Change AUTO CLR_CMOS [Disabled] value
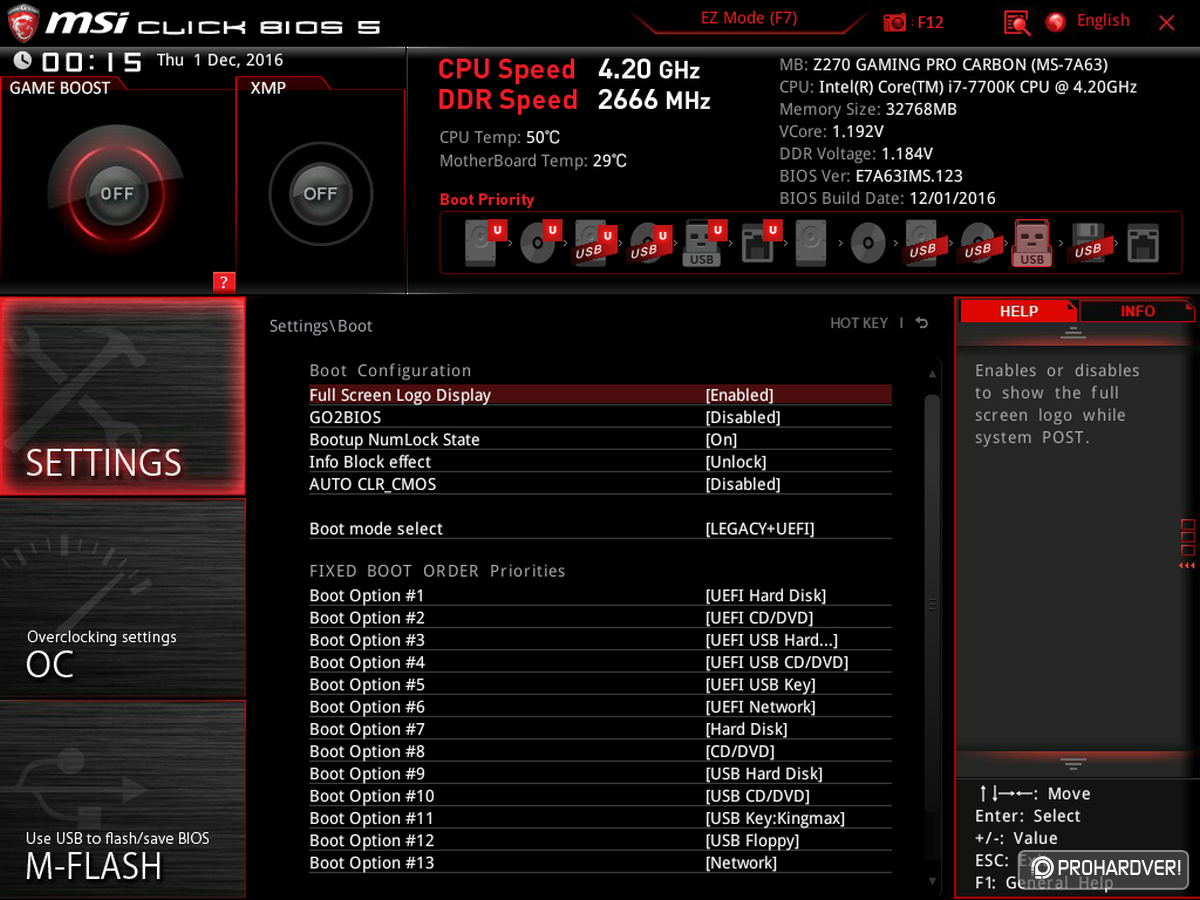This screenshot has height=900, width=1200. point(743,484)
